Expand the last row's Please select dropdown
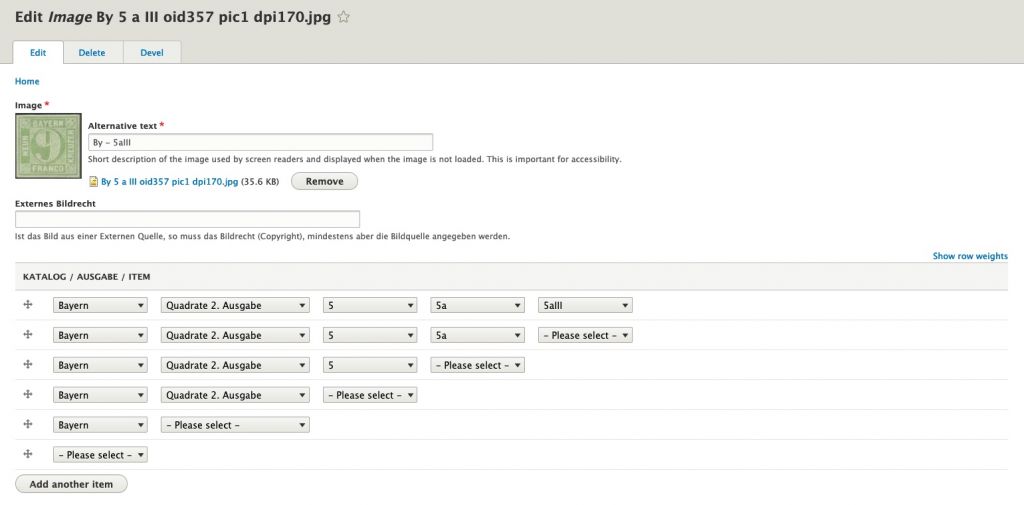The image size is (1024, 505). pyautogui.click(x=100, y=455)
